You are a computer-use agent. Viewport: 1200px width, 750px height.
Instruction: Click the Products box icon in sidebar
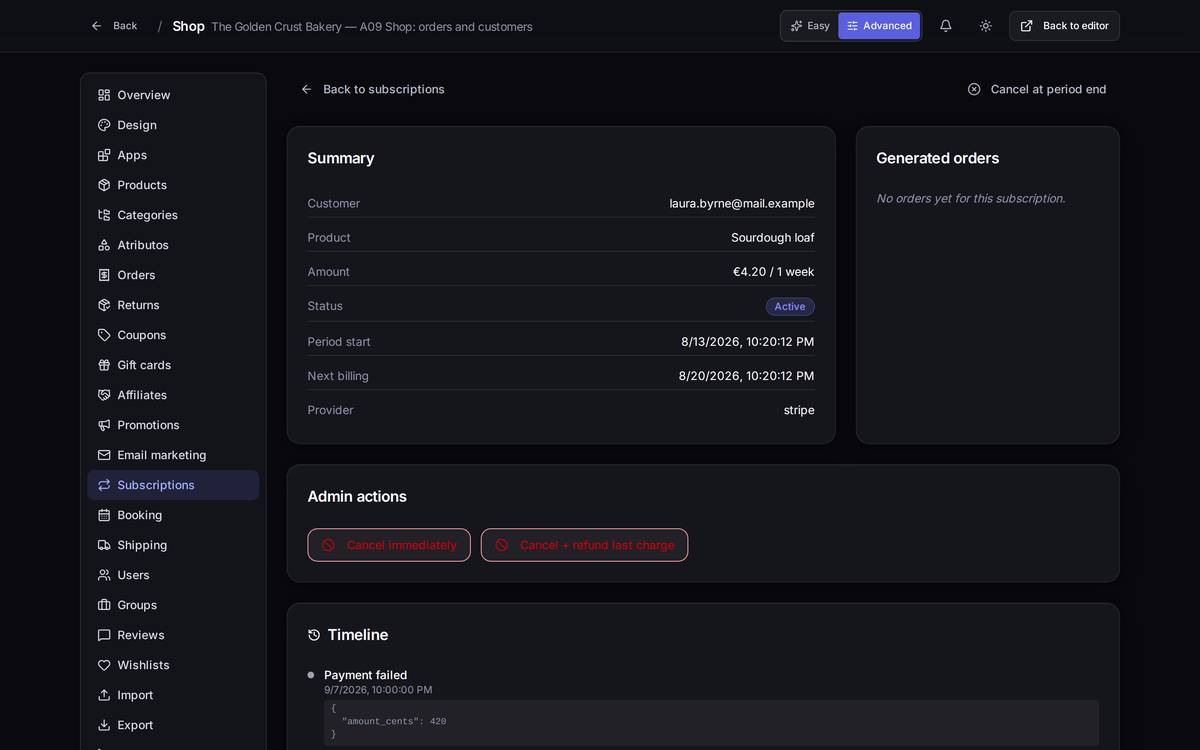click(104, 185)
